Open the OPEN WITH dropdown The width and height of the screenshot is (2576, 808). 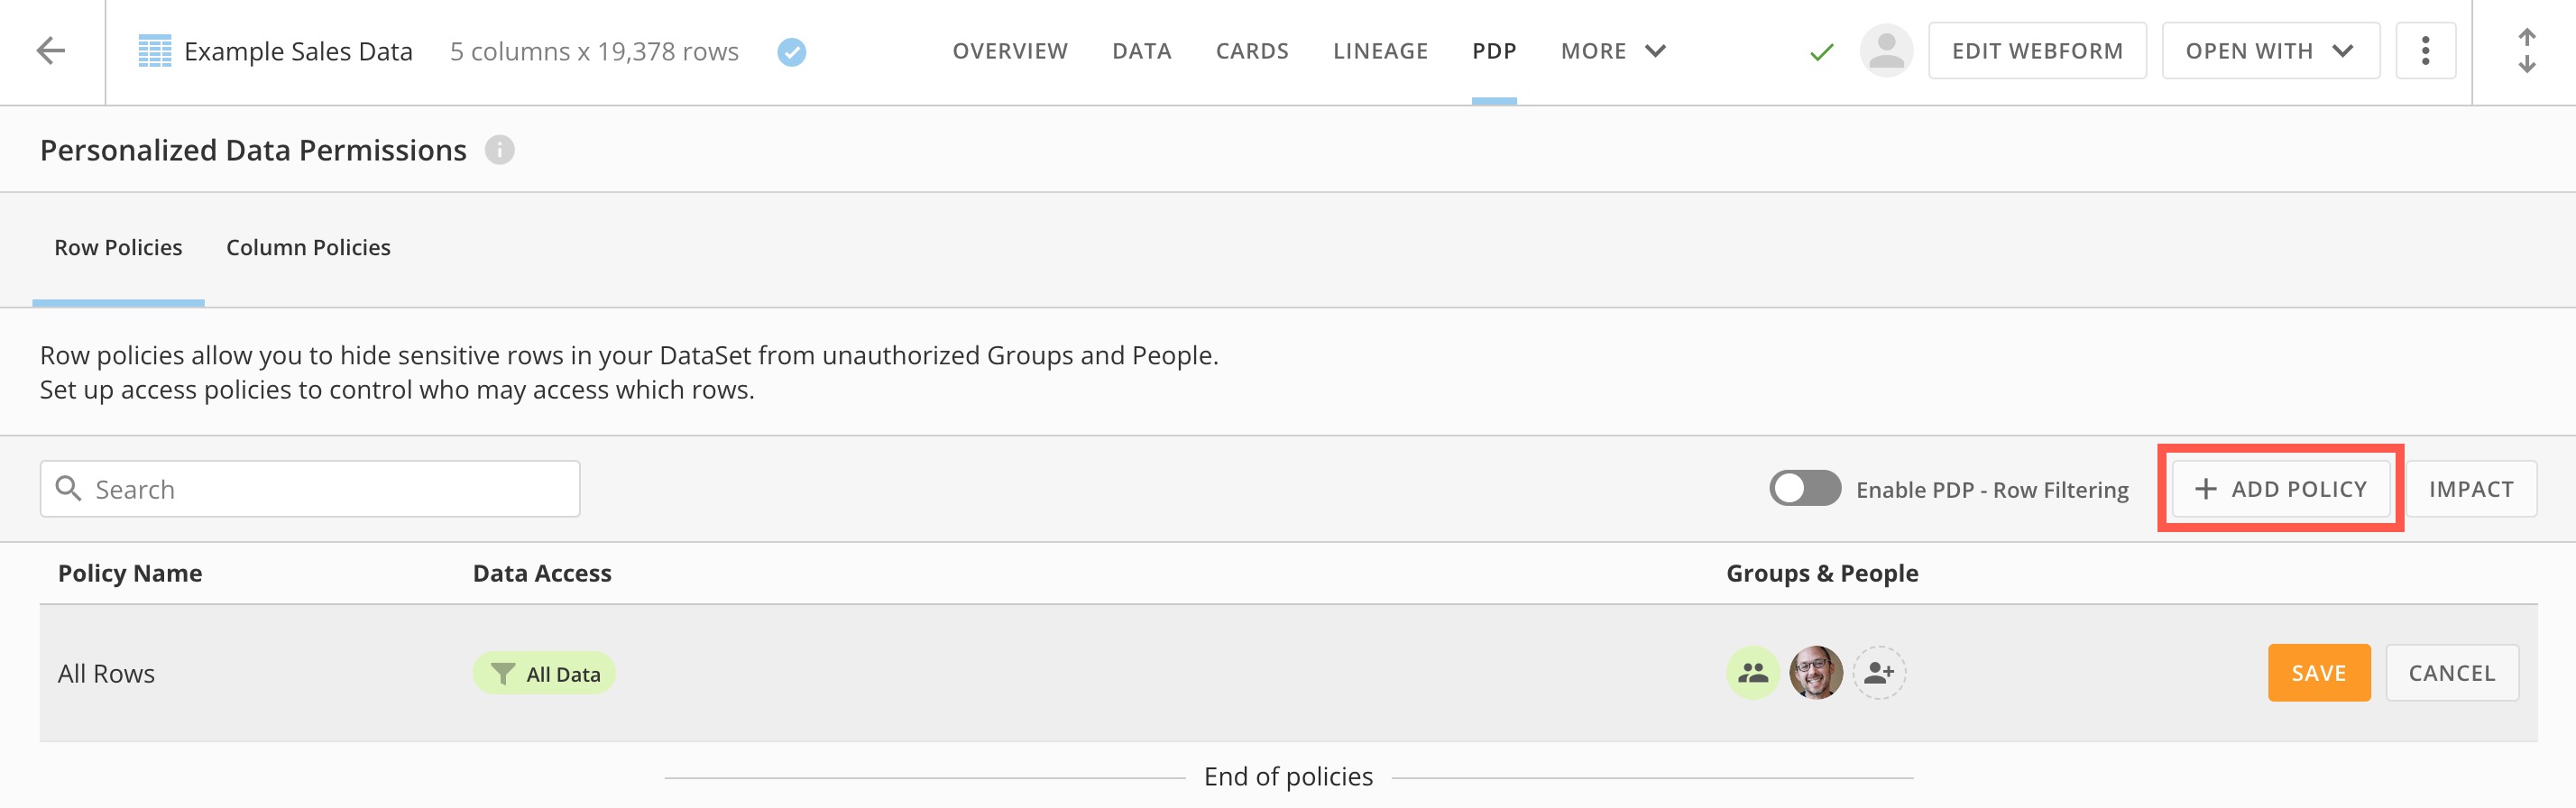click(x=2270, y=51)
